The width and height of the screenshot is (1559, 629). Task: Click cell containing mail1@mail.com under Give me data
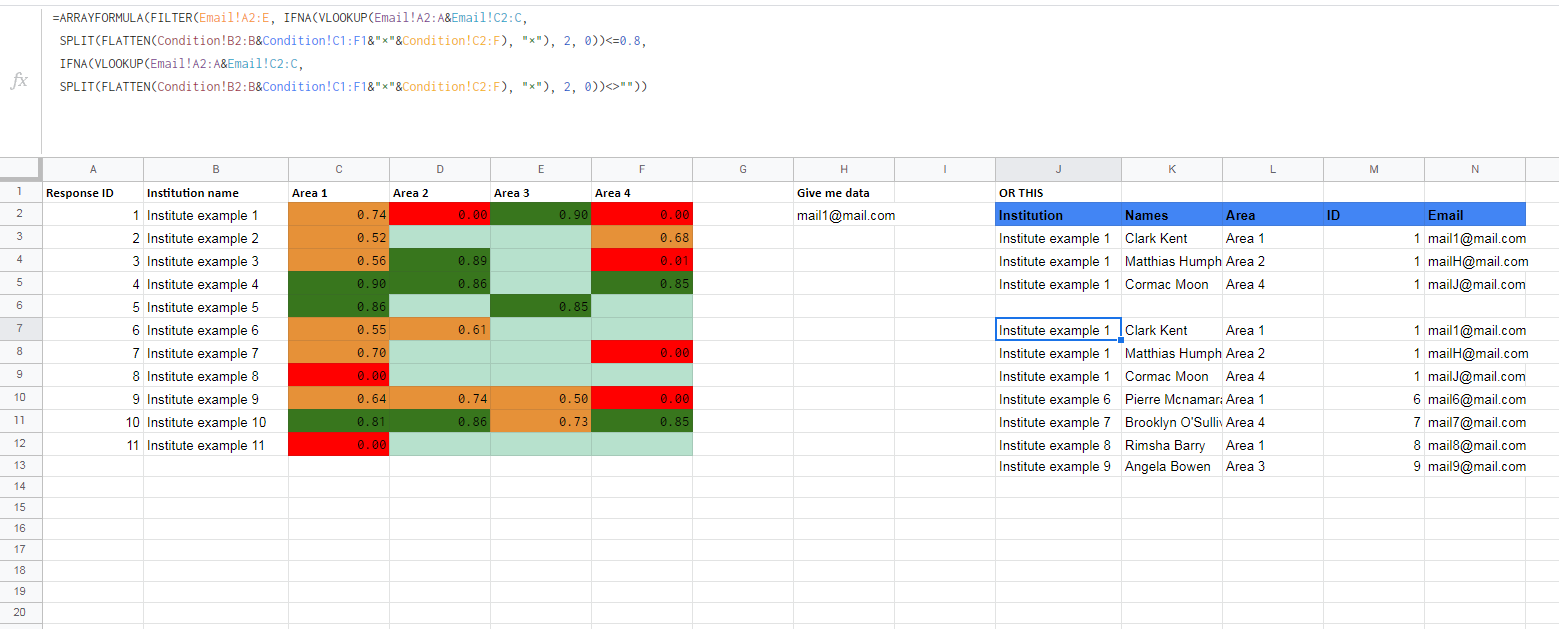coord(844,215)
